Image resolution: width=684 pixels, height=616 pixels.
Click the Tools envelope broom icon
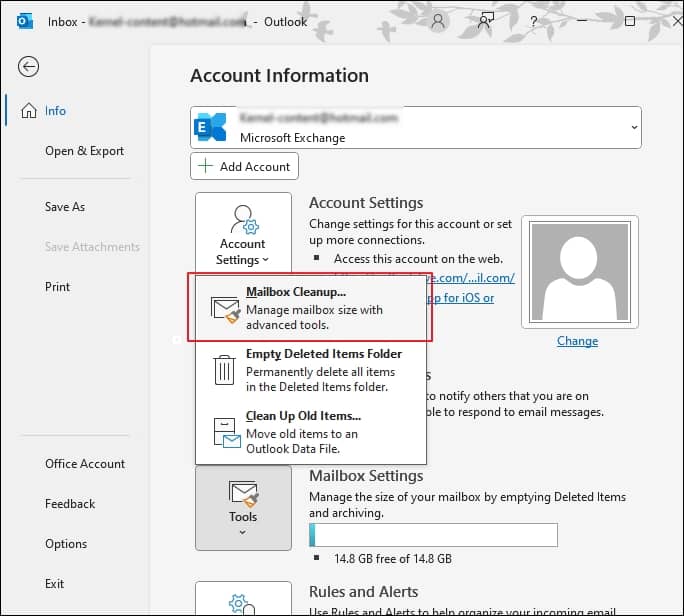[243, 494]
